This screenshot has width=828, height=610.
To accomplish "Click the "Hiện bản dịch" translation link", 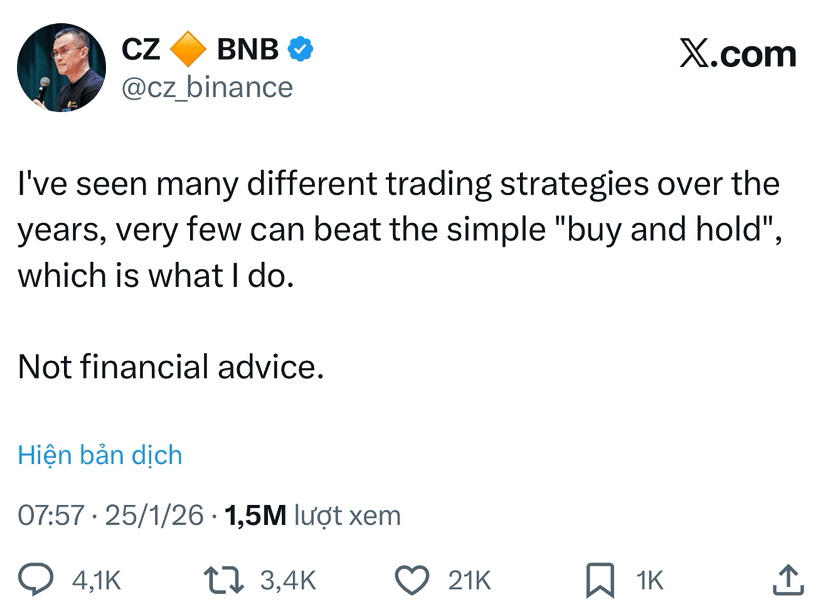I will click(x=100, y=456).
